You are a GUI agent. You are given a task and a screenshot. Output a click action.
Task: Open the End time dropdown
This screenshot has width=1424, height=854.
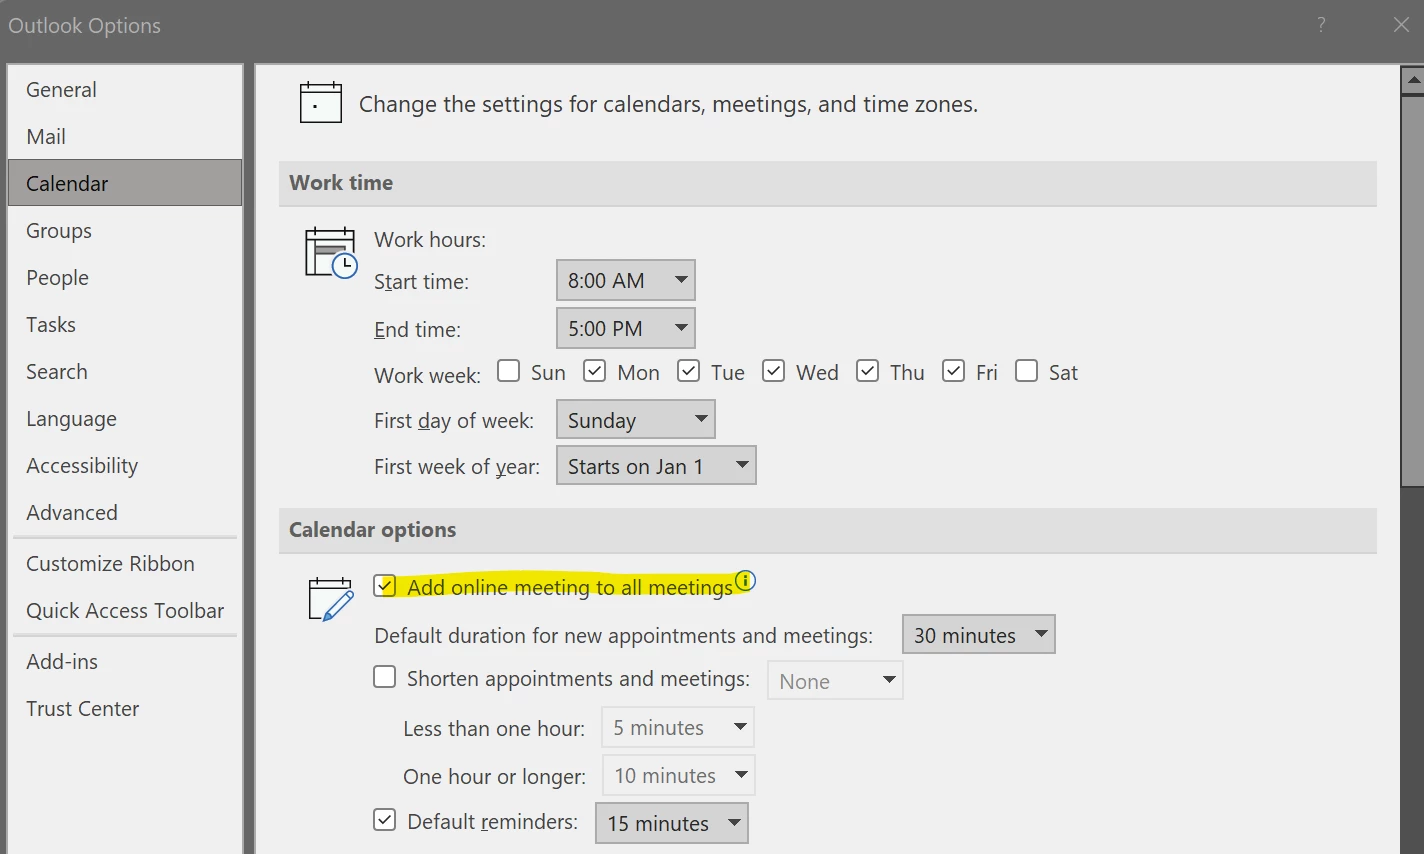point(626,328)
